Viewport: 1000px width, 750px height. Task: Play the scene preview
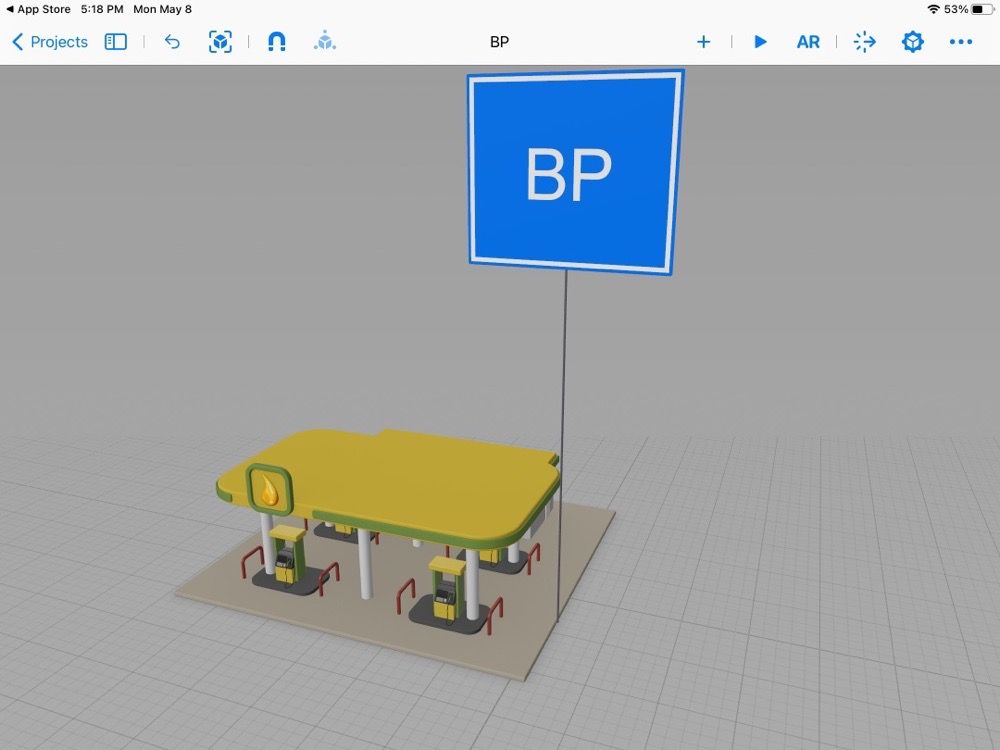pyautogui.click(x=760, y=42)
